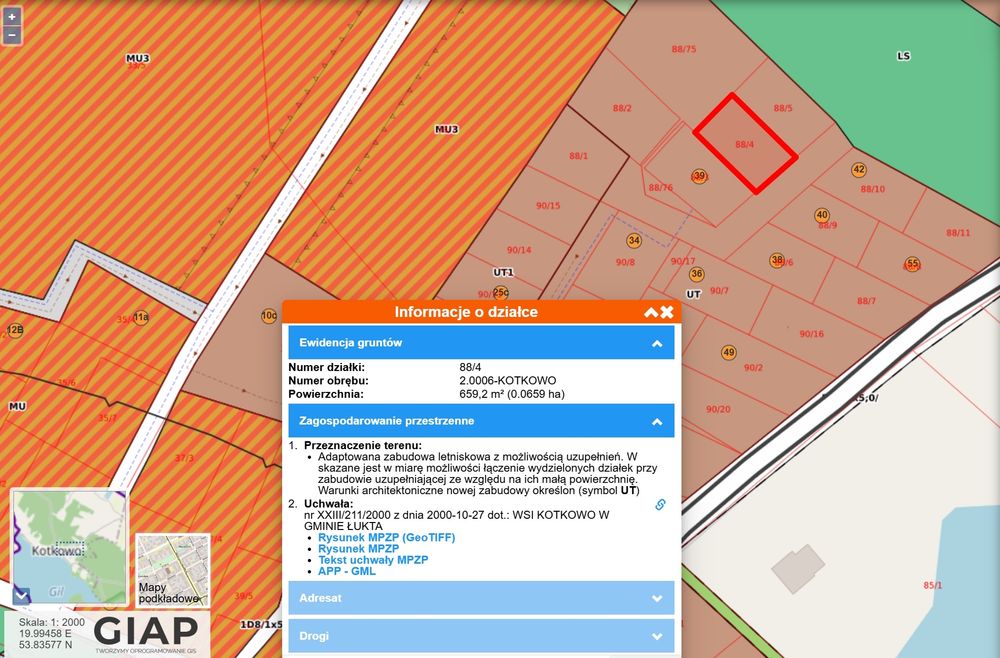Click parcel label 88/11

(x=958, y=233)
